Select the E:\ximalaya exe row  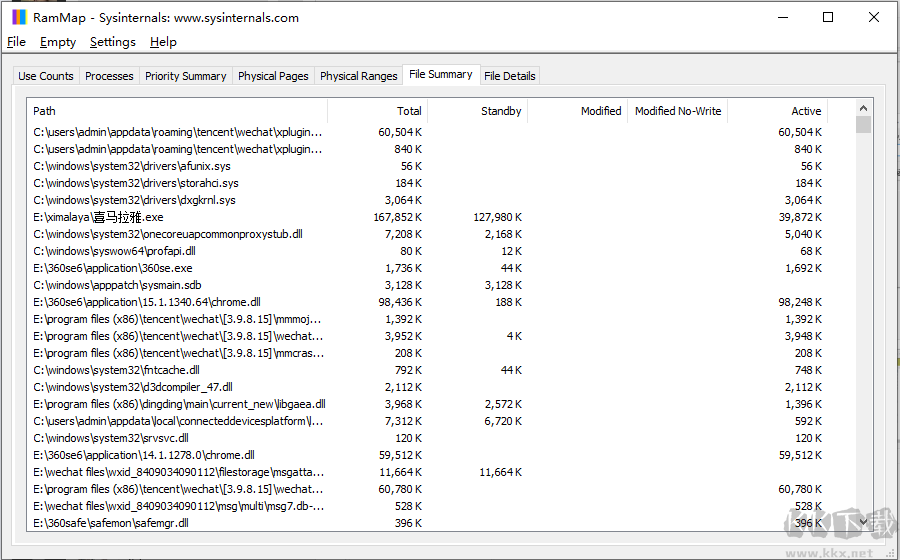pyautogui.click(x=428, y=217)
